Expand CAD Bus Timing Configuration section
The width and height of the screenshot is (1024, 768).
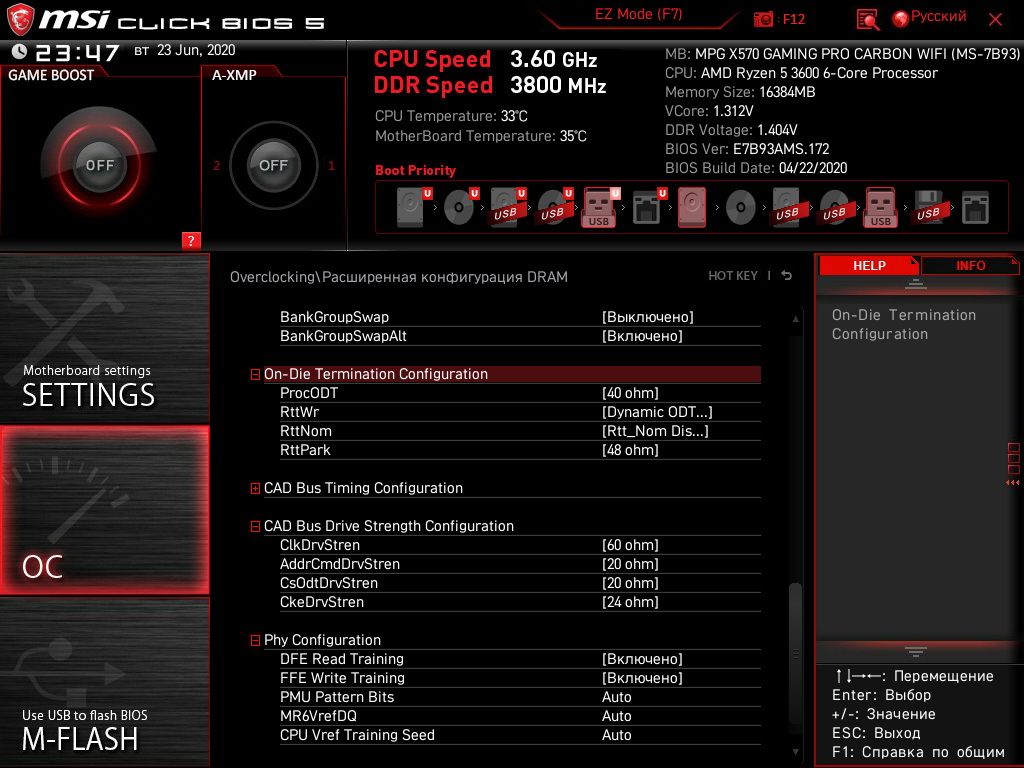255,488
